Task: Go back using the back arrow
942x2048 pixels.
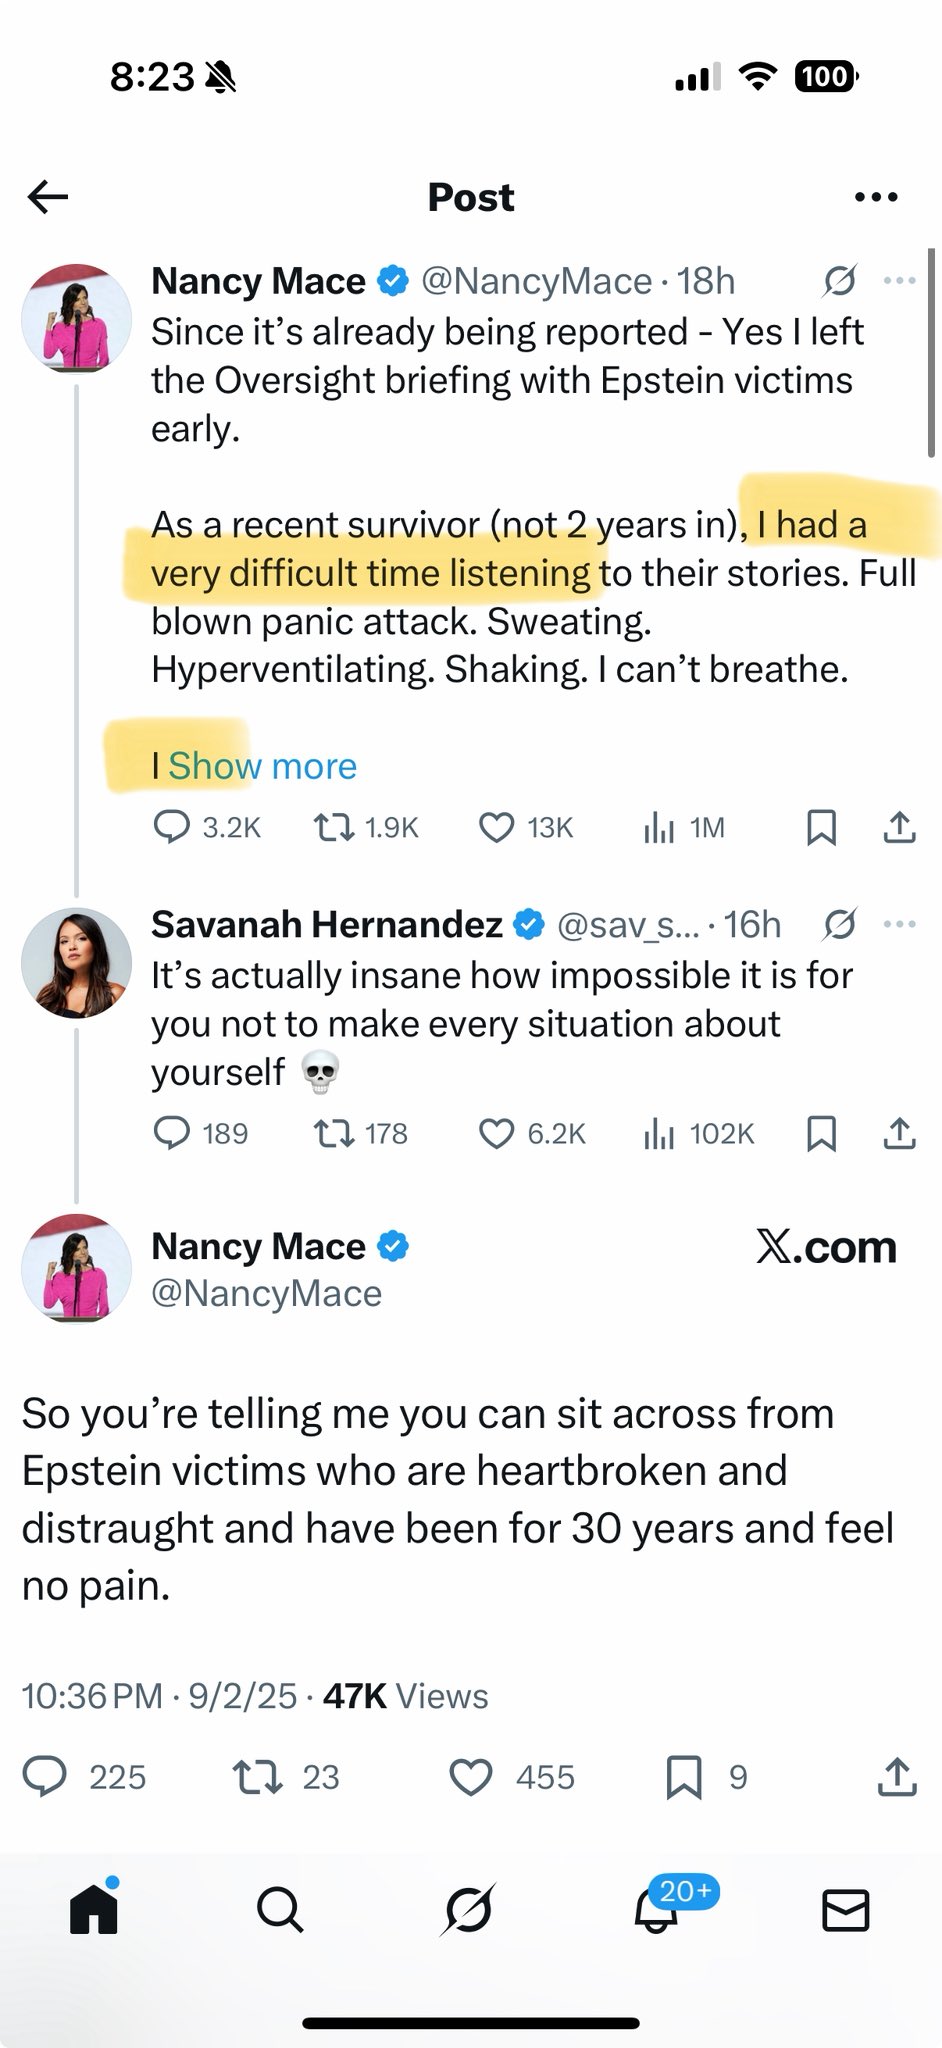Action: click(48, 197)
